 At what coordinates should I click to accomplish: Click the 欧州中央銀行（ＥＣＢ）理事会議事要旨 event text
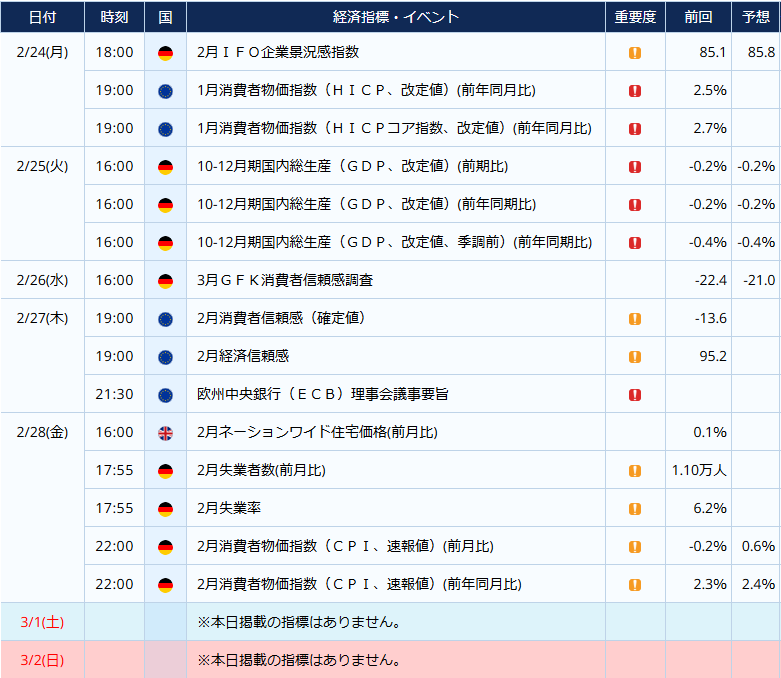[x=322, y=394]
